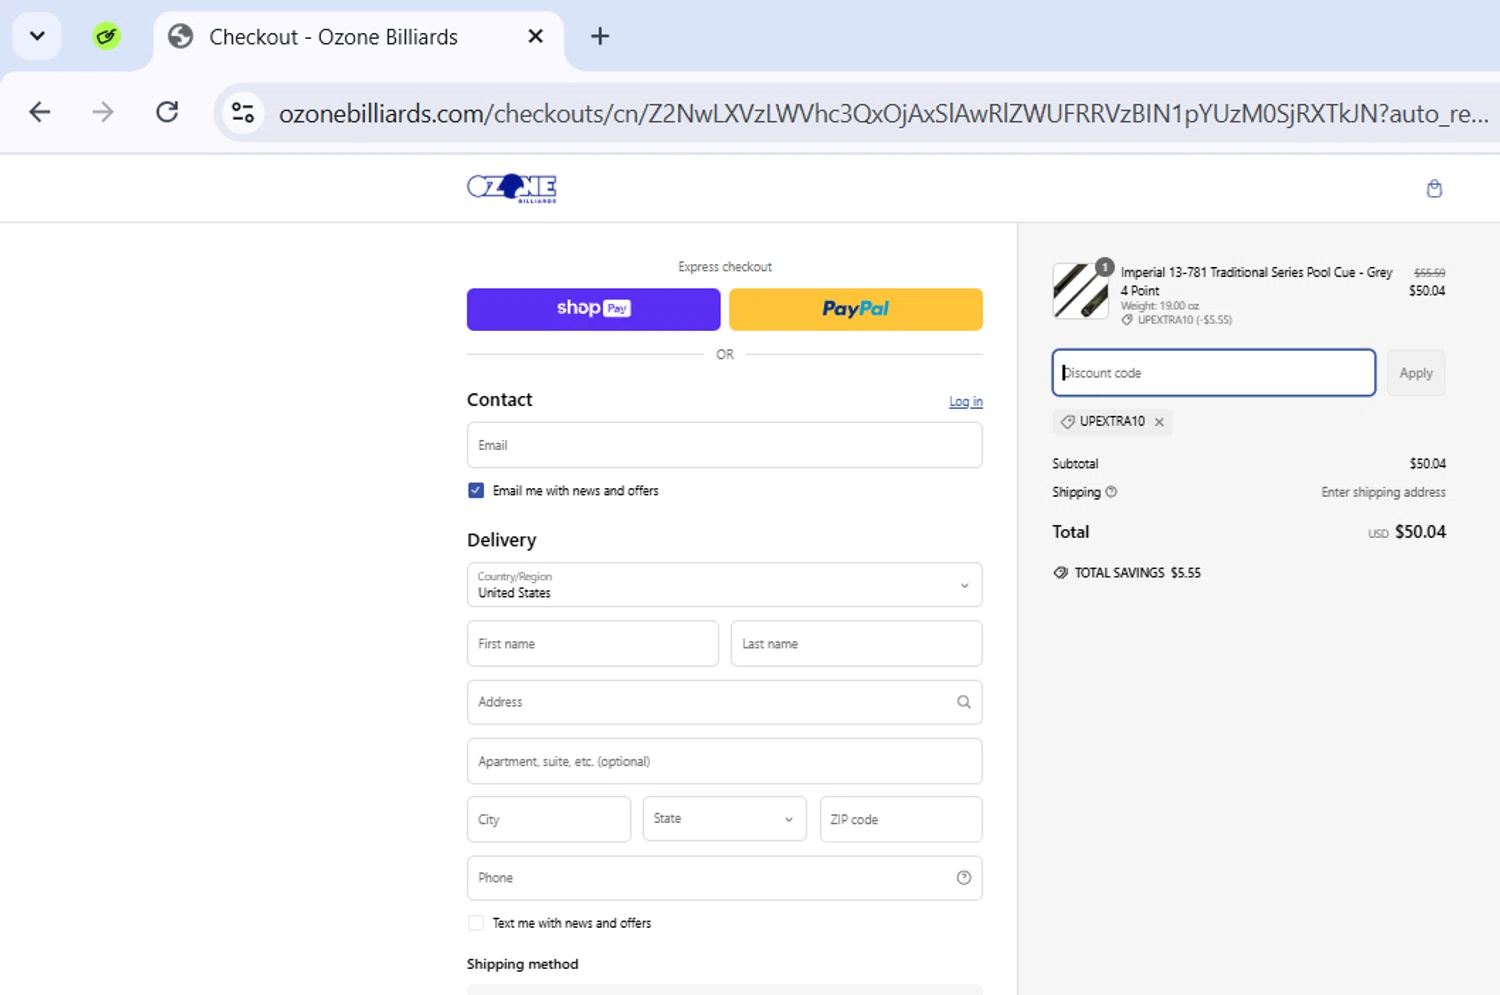Remove the UPEXTRA10 discount code
1500x995 pixels.
[1159, 422]
